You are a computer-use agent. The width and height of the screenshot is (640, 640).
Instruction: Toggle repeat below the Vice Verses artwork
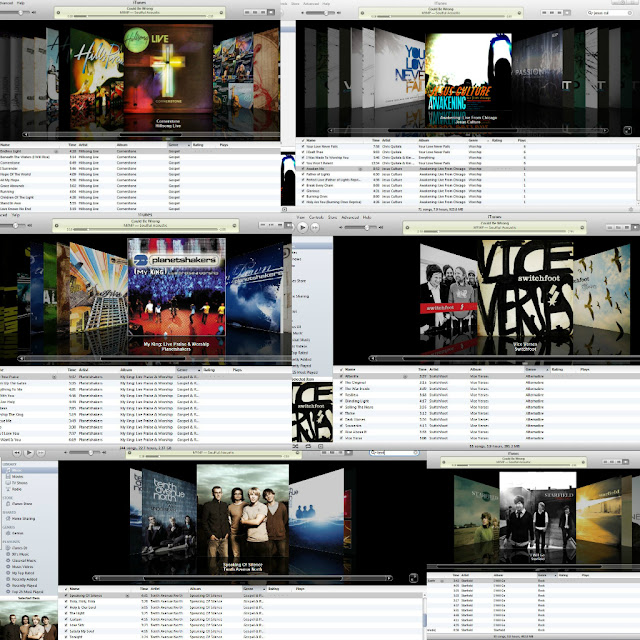pyautogui.click(x=308, y=446)
